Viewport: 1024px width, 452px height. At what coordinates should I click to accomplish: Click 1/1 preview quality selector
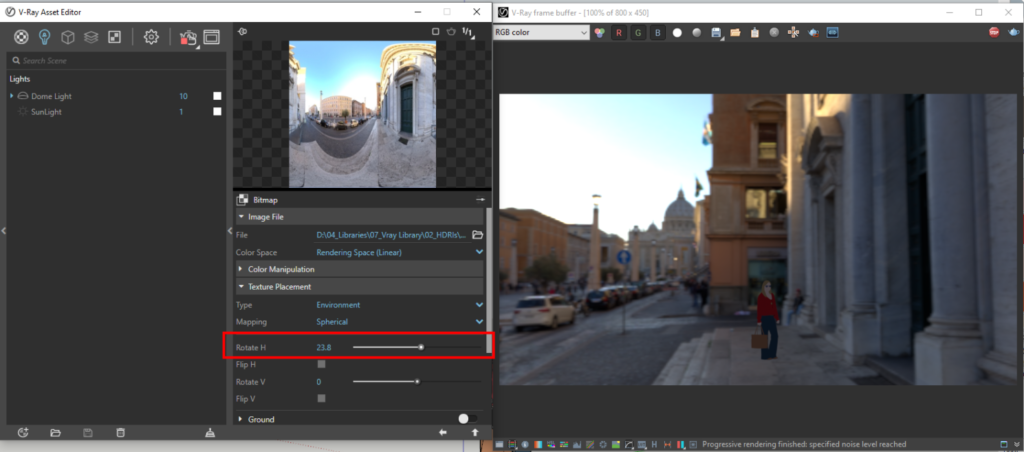pos(468,31)
